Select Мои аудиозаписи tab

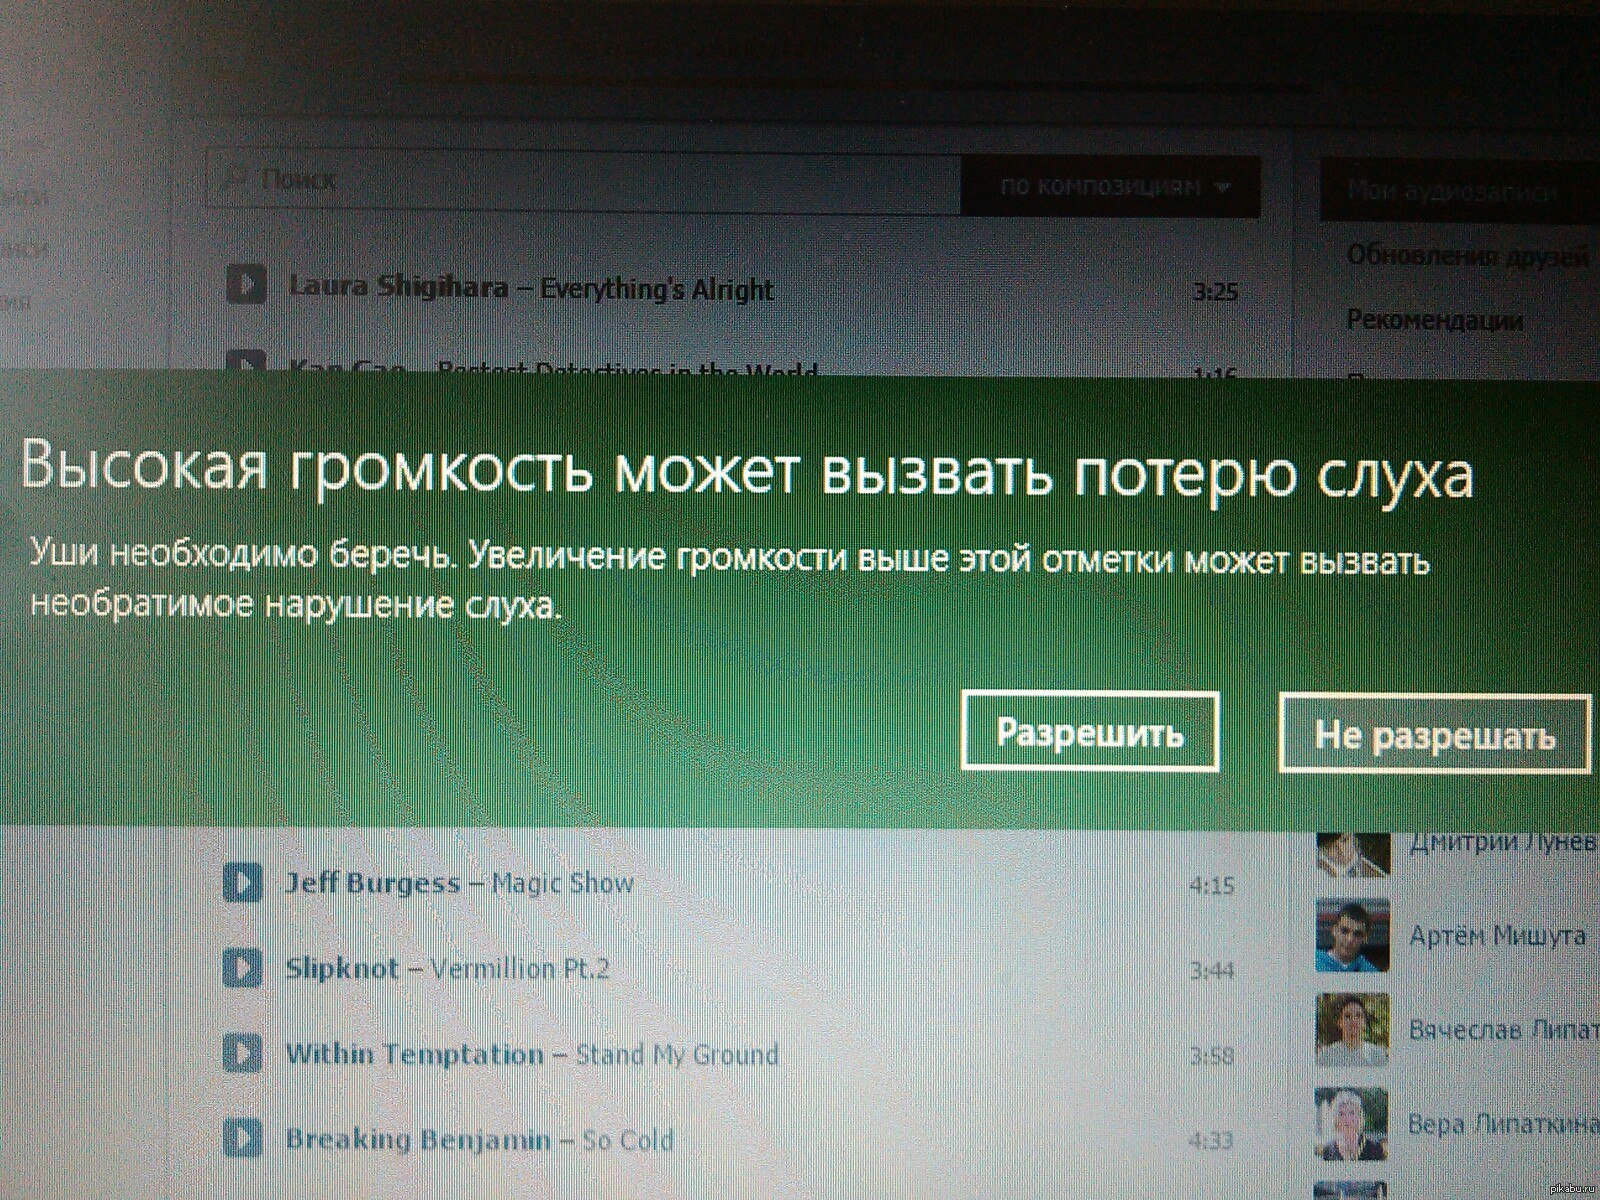click(x=1455, y=190)
